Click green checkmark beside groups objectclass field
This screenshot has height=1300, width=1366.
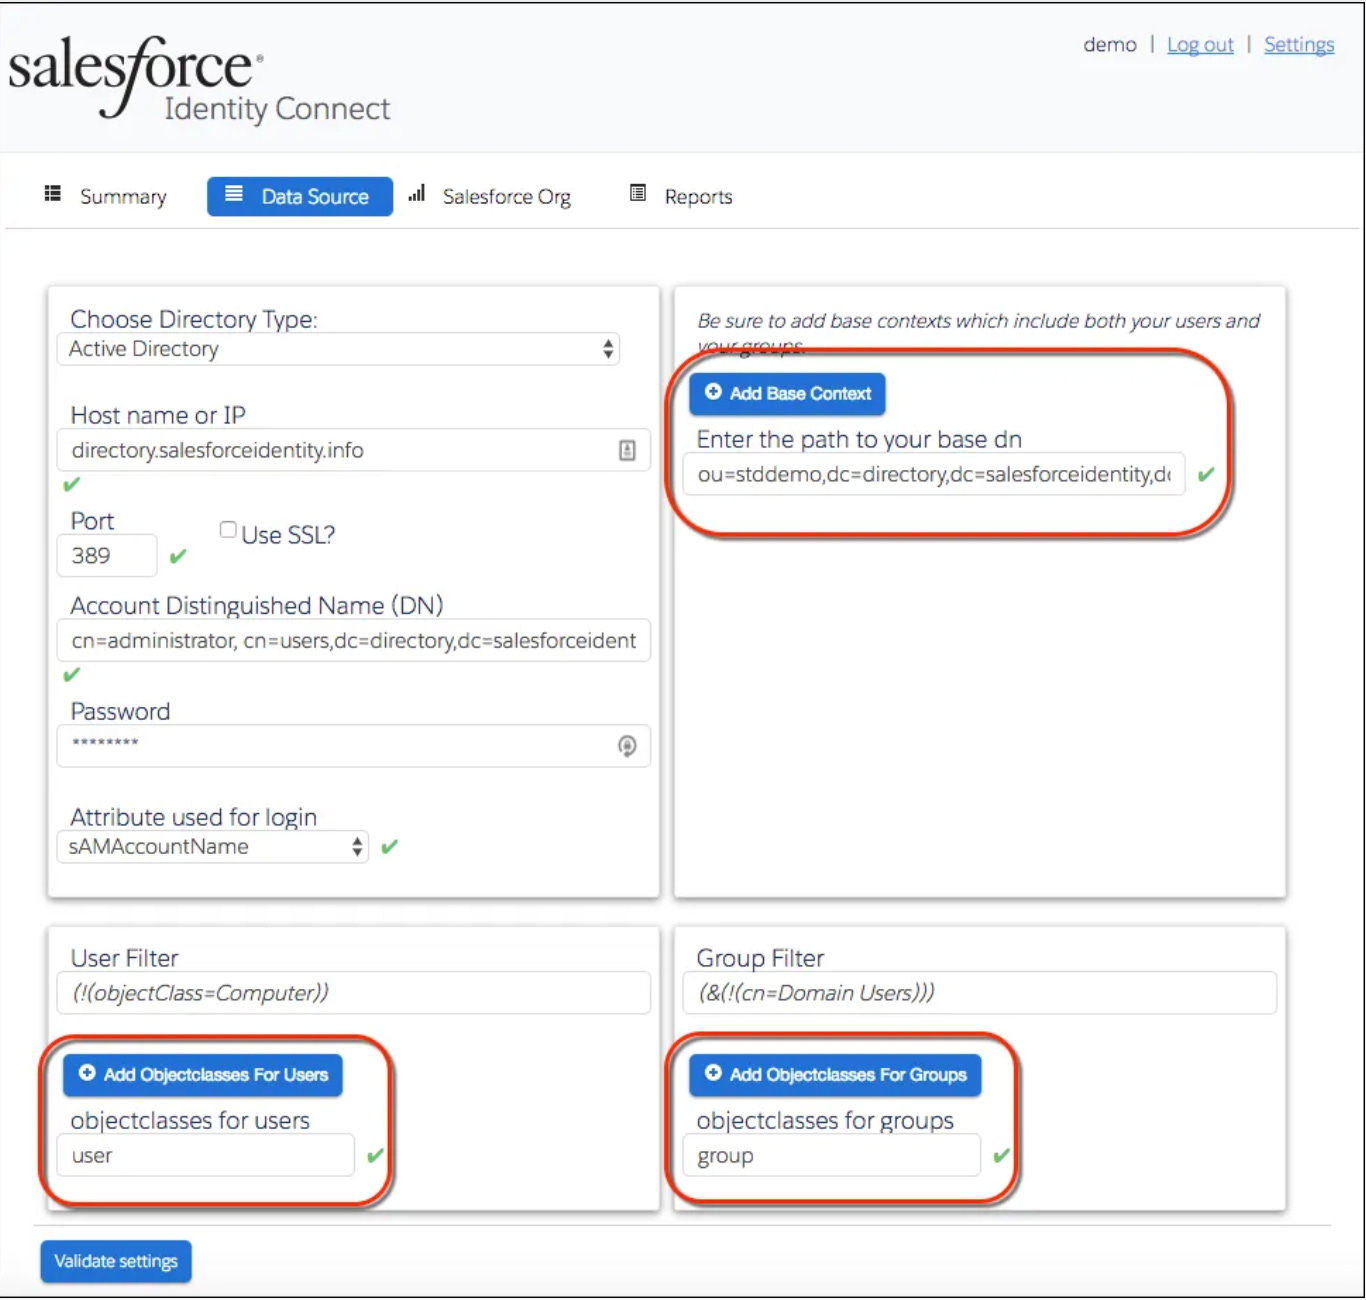pyautogui.click(x=1001, y=1155)
